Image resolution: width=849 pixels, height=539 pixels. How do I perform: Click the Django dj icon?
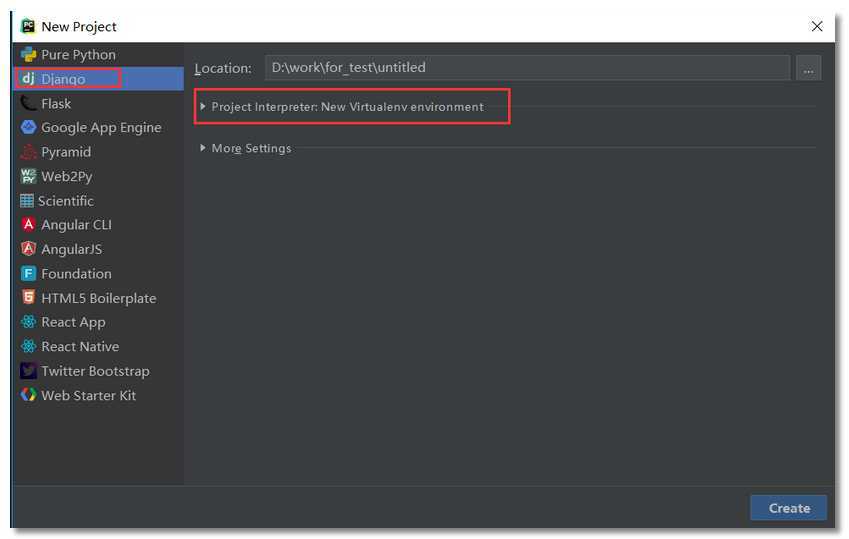point(28,79)
